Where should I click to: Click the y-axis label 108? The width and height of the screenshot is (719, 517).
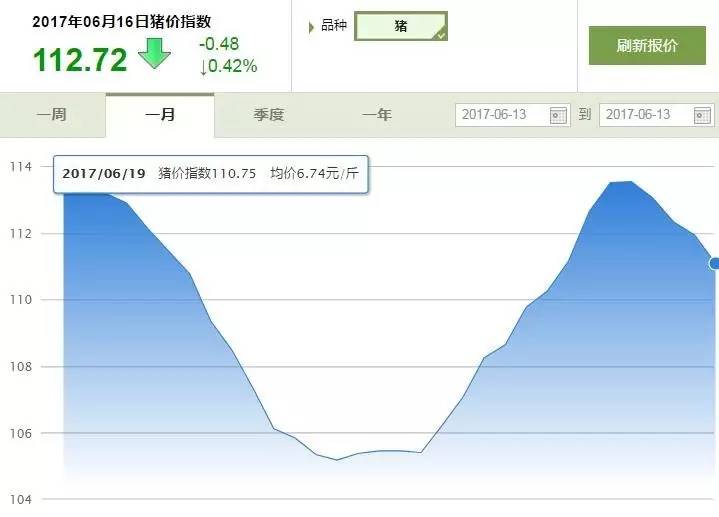[21, 367]
